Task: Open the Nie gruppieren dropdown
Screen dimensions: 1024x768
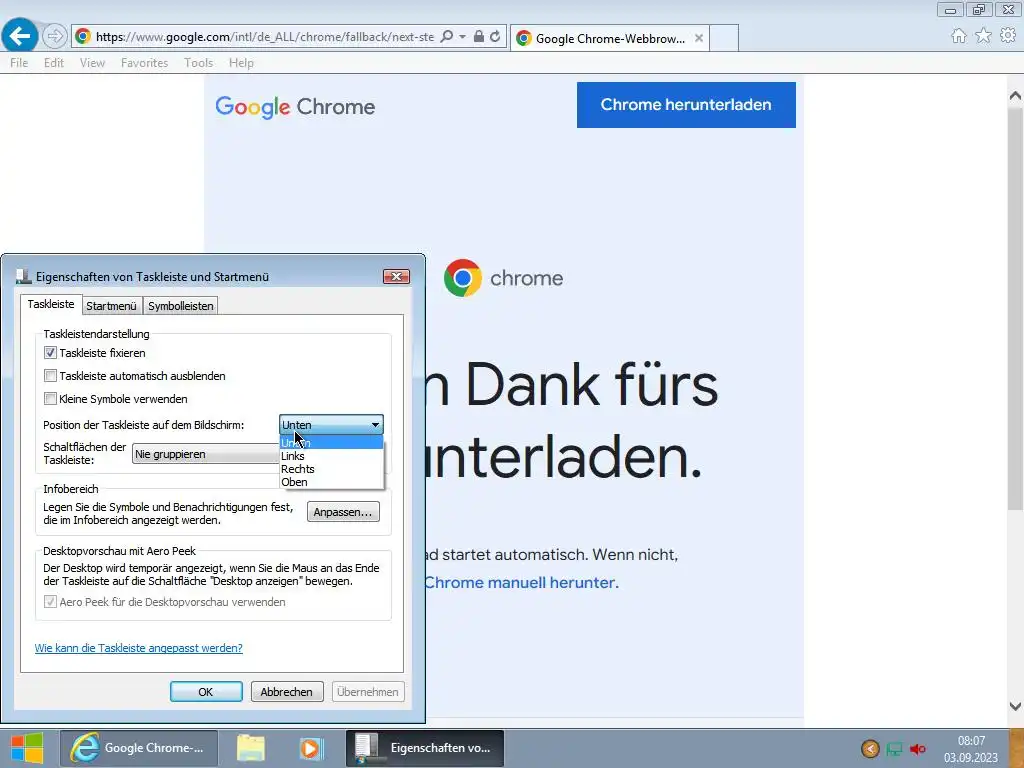Action: (206, 454)
